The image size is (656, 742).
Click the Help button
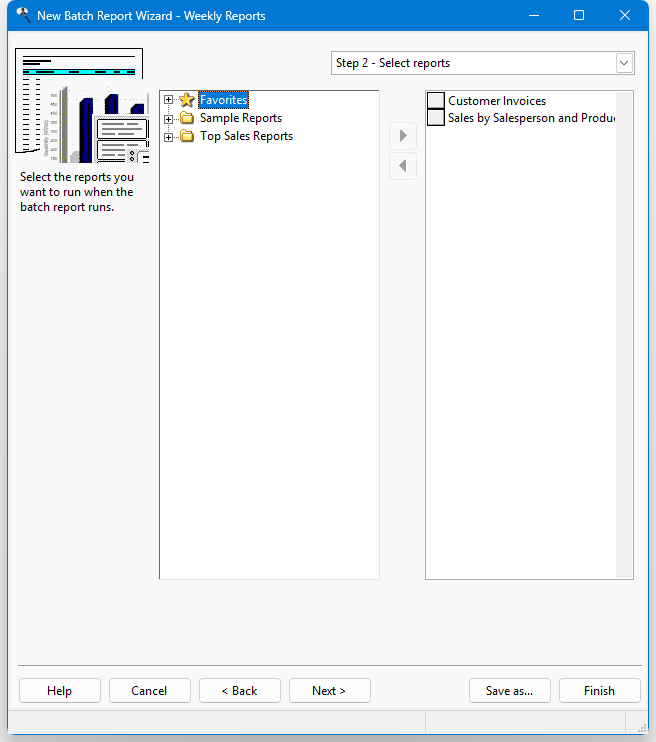[59, 691]
